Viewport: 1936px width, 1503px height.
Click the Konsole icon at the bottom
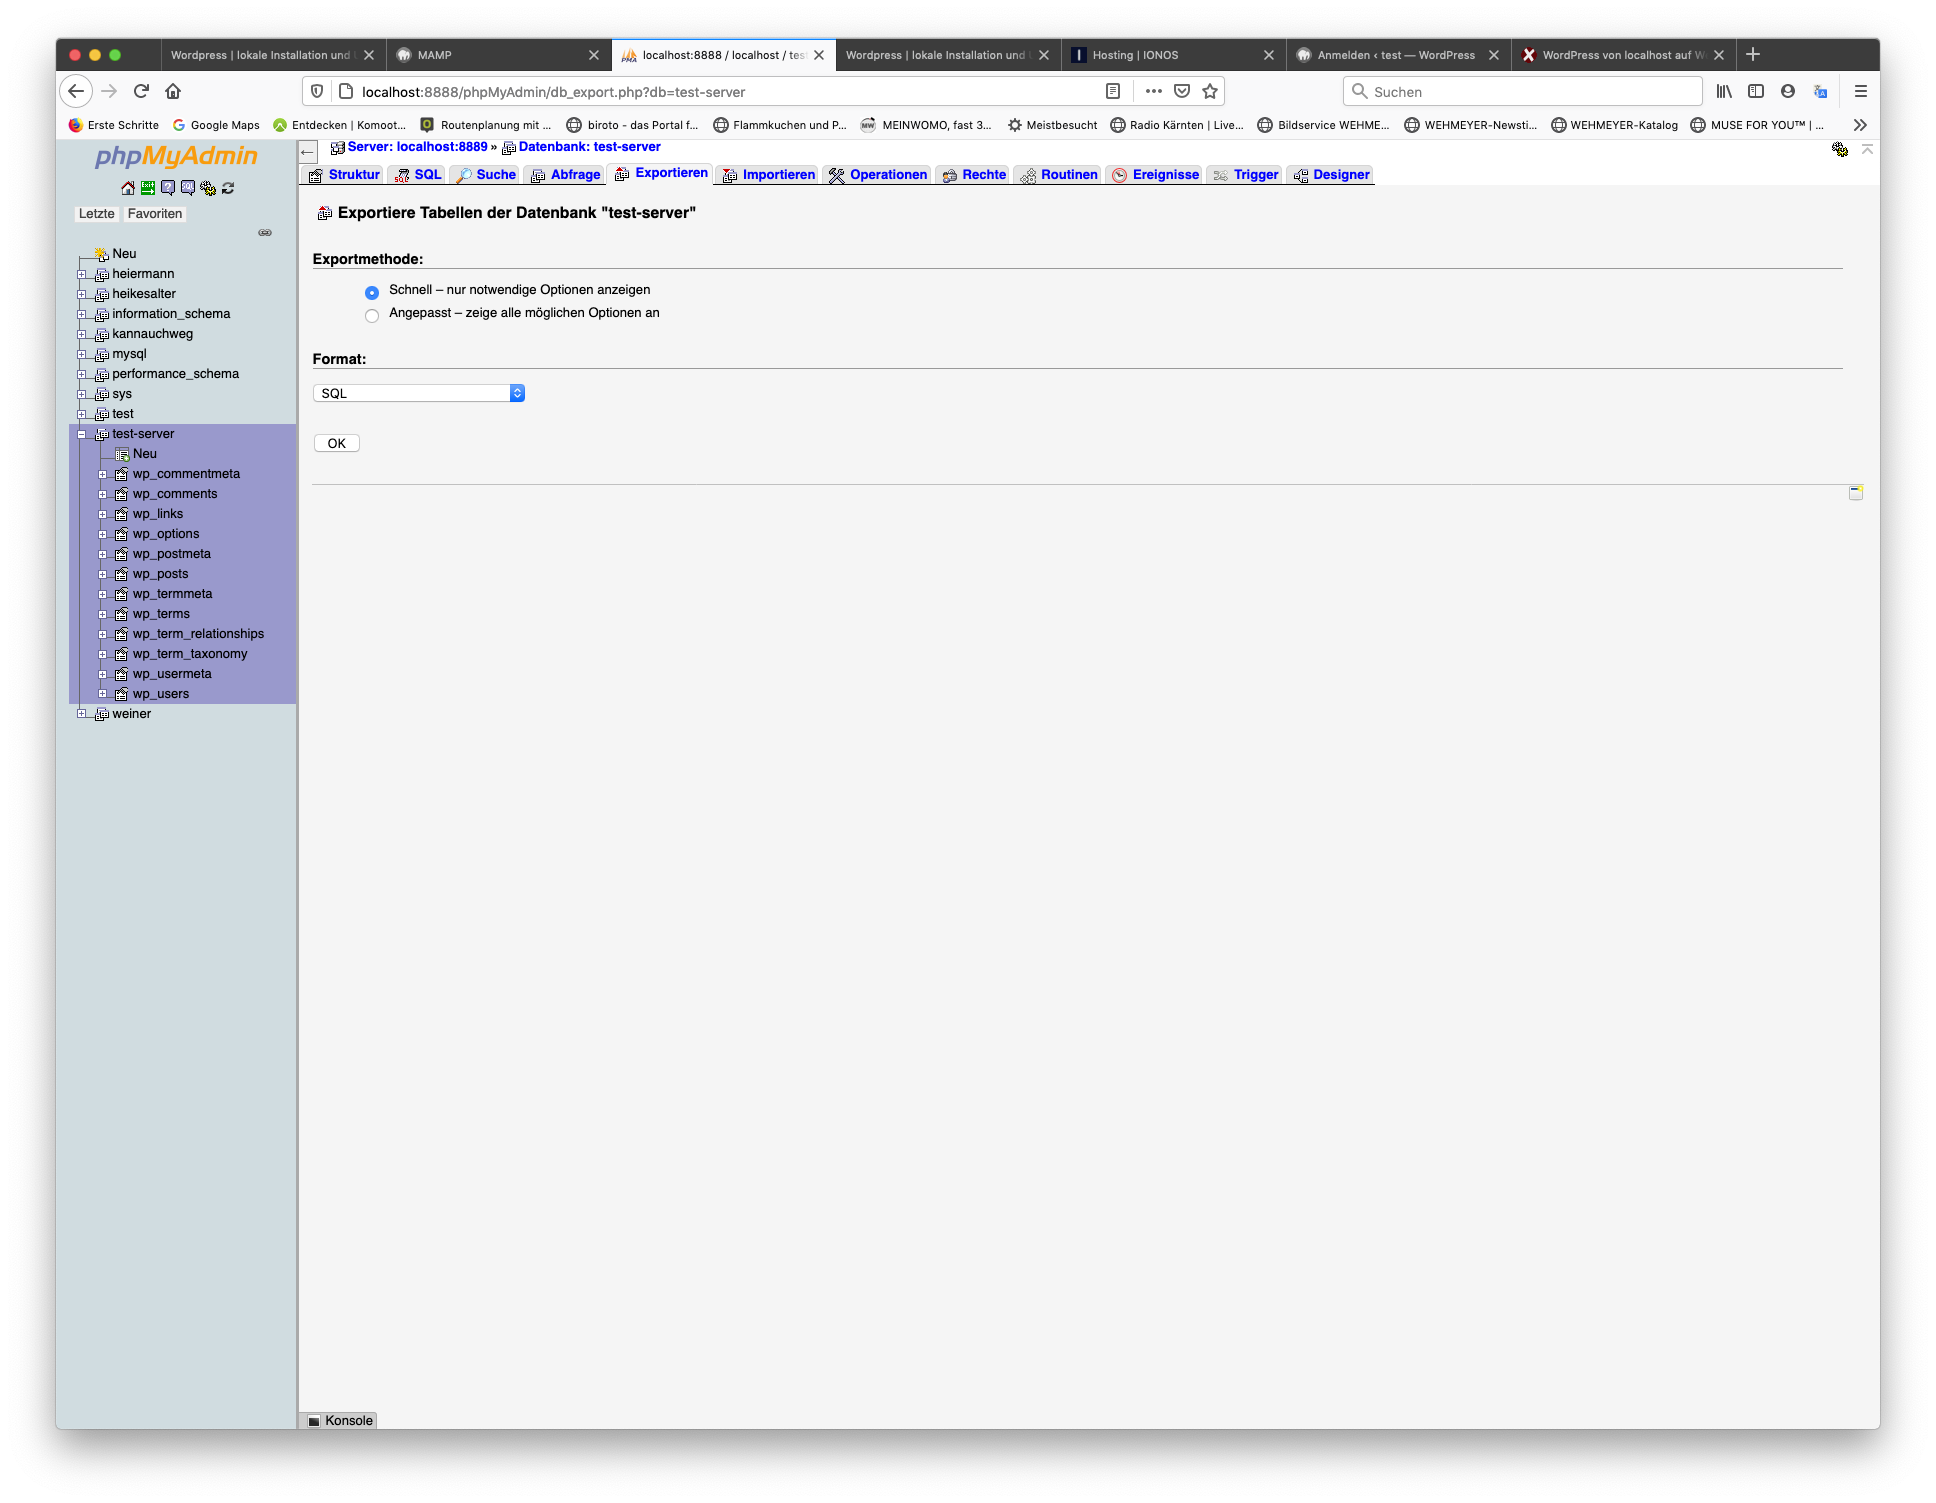click(x=314, y=1421)
